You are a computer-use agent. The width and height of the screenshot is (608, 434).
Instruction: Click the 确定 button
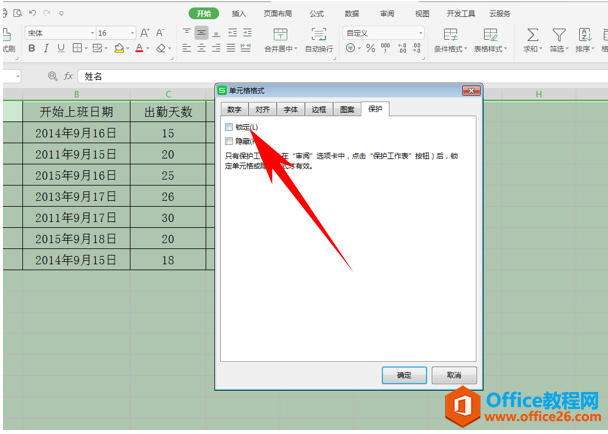click(404, 375)
